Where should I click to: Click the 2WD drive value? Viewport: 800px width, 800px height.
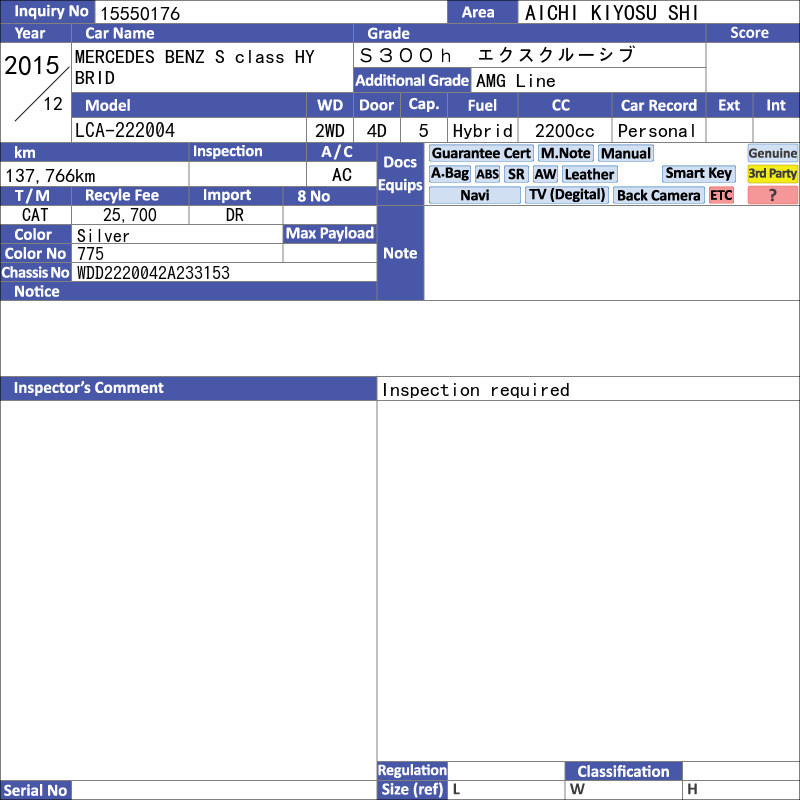(x=330, y=131)
